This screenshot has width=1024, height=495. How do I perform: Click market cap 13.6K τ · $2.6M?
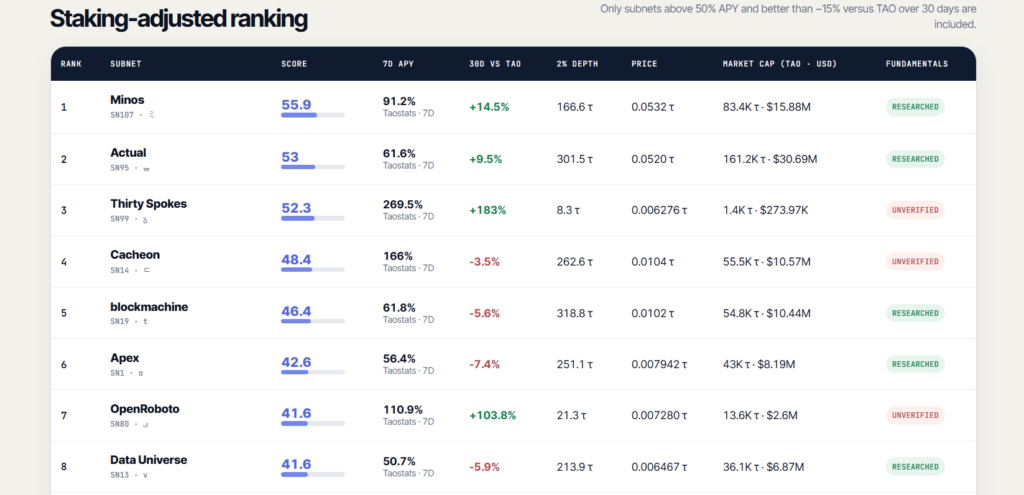[x=760, y=415]
